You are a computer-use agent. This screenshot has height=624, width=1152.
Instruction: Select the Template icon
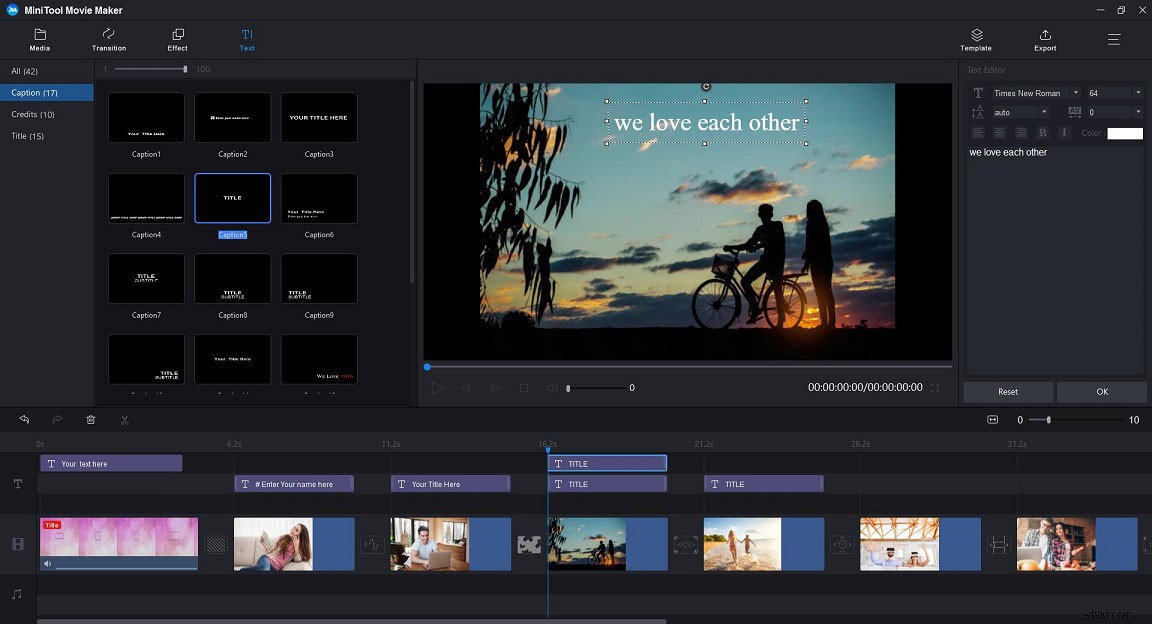point(975,38)
